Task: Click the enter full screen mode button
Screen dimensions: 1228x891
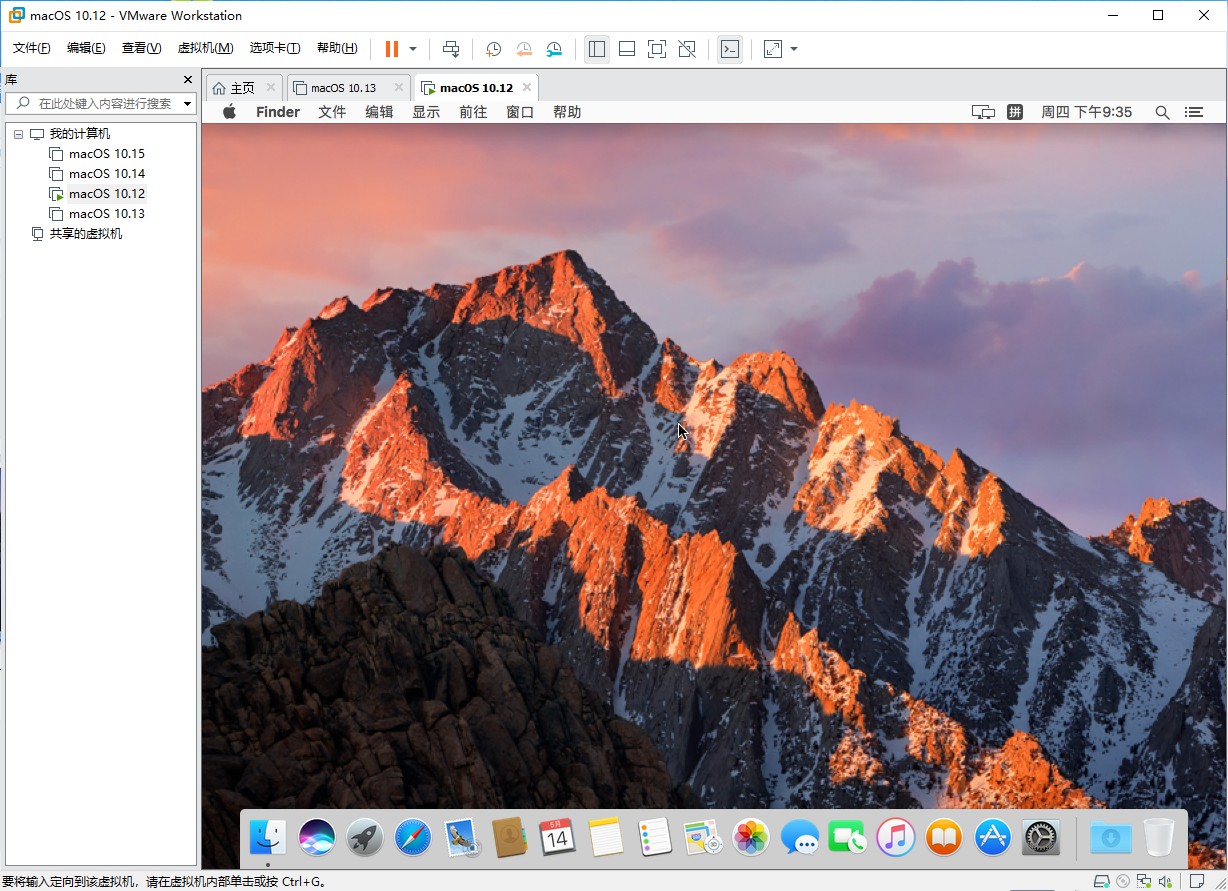Action: click(x=657, y=49)
